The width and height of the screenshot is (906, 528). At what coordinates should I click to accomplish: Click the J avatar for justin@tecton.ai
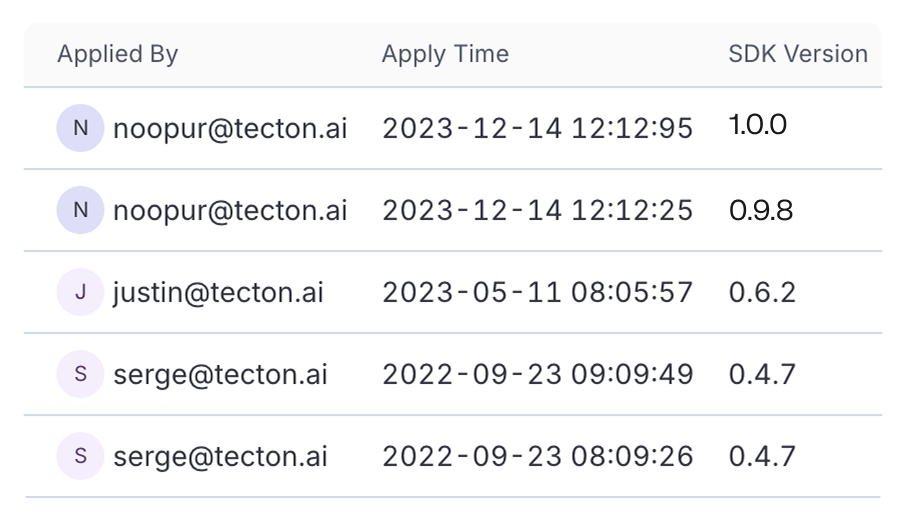tap(81, 293)
